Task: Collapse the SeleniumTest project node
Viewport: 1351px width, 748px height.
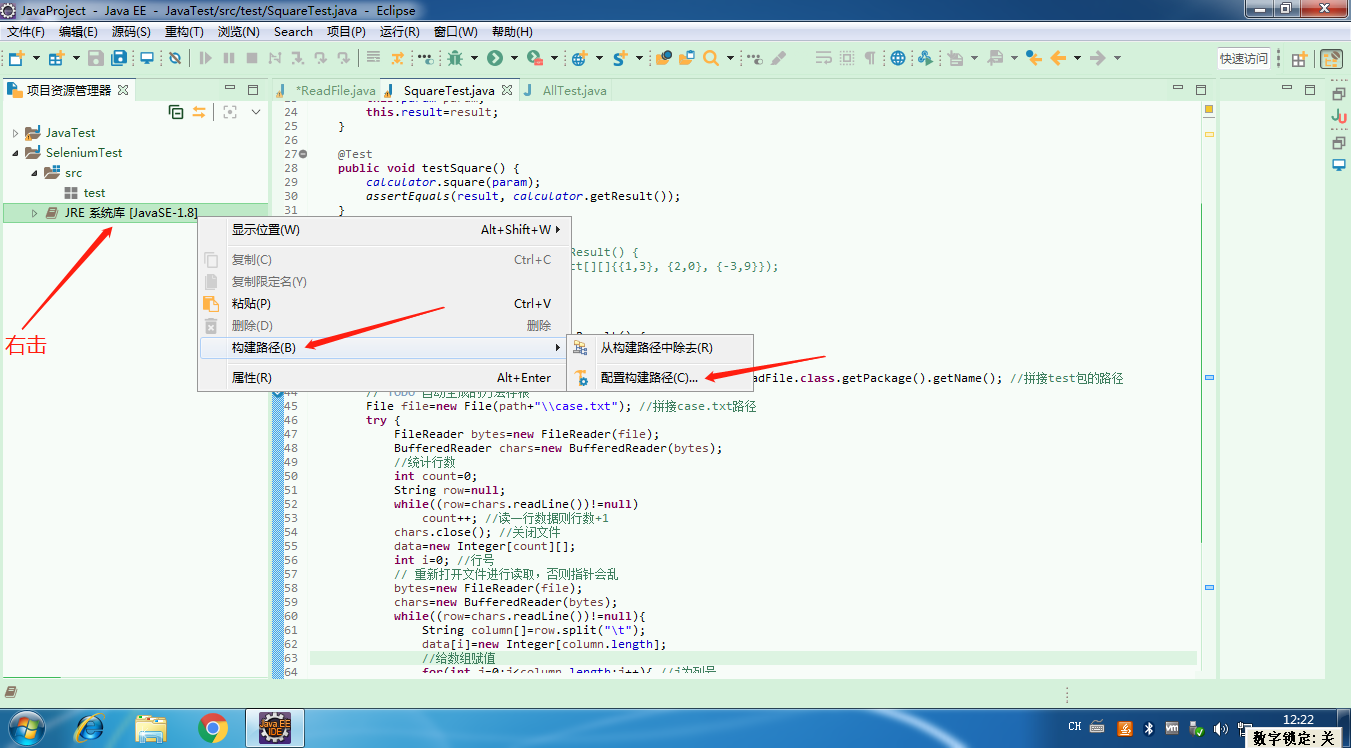Action: (x=15, y=153)
